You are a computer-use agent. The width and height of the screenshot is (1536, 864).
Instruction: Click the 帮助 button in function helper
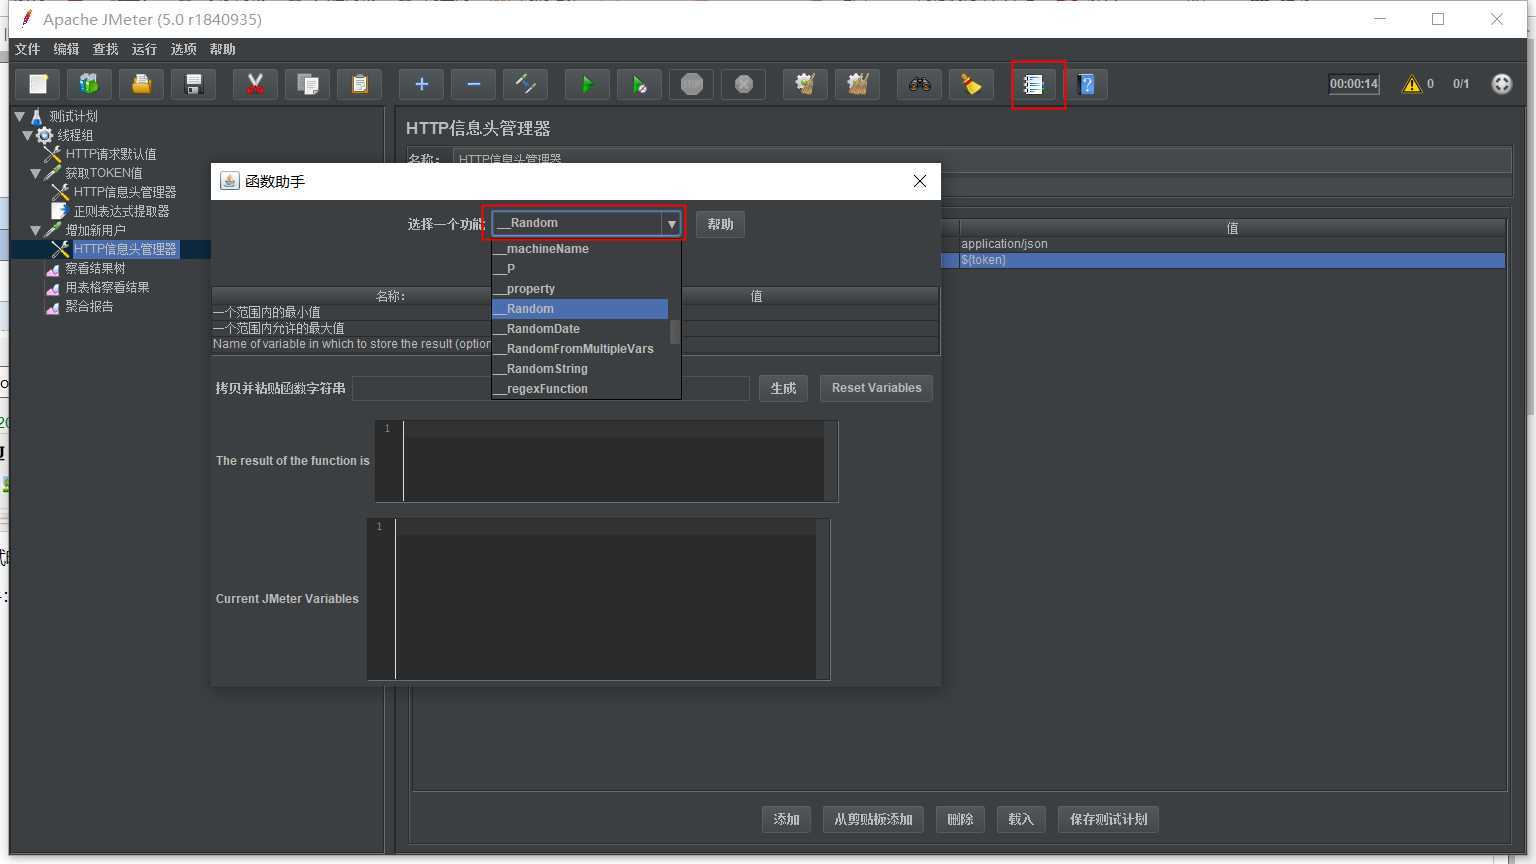(720, 224)
